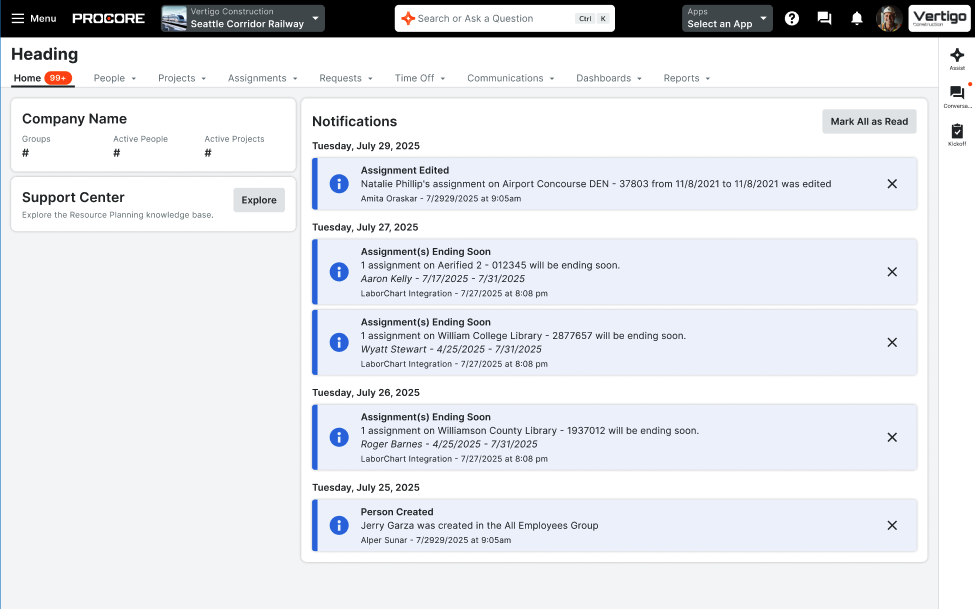Screen dimensions: 975x609
Task: Dismiss the Assignment Edited notification
Action: pyautogui.click(x=891, y=184)
